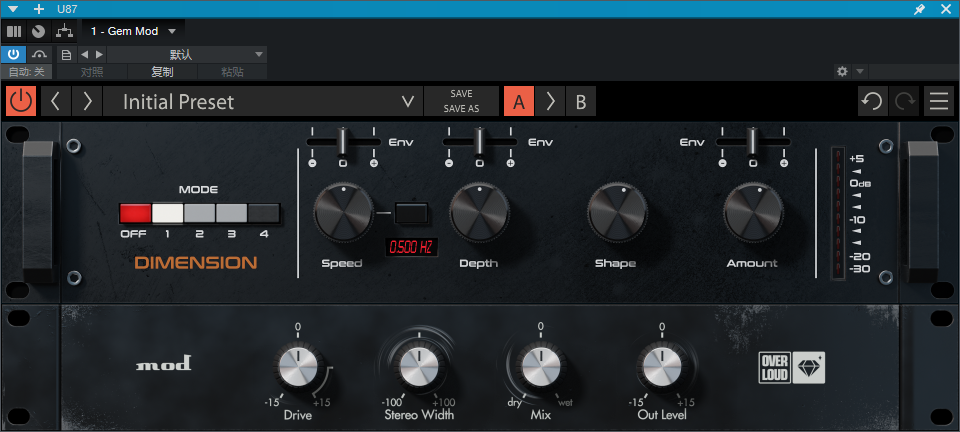Pin the plugin window
The image size is (960, 432).
(919, 9)
